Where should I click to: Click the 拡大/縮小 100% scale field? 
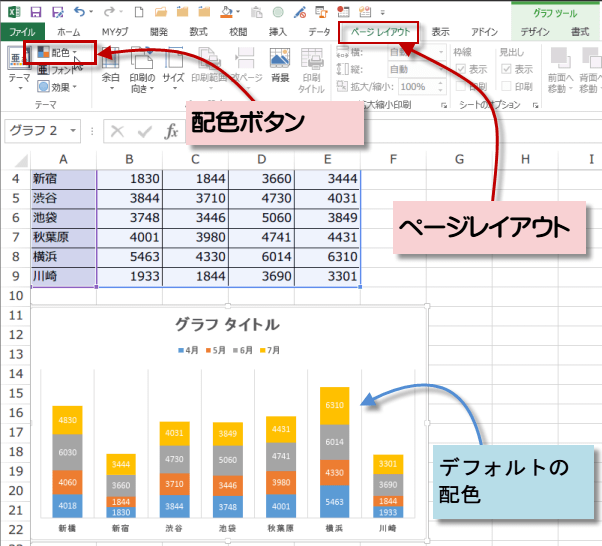pyautogui.click(x=422, y=87)
